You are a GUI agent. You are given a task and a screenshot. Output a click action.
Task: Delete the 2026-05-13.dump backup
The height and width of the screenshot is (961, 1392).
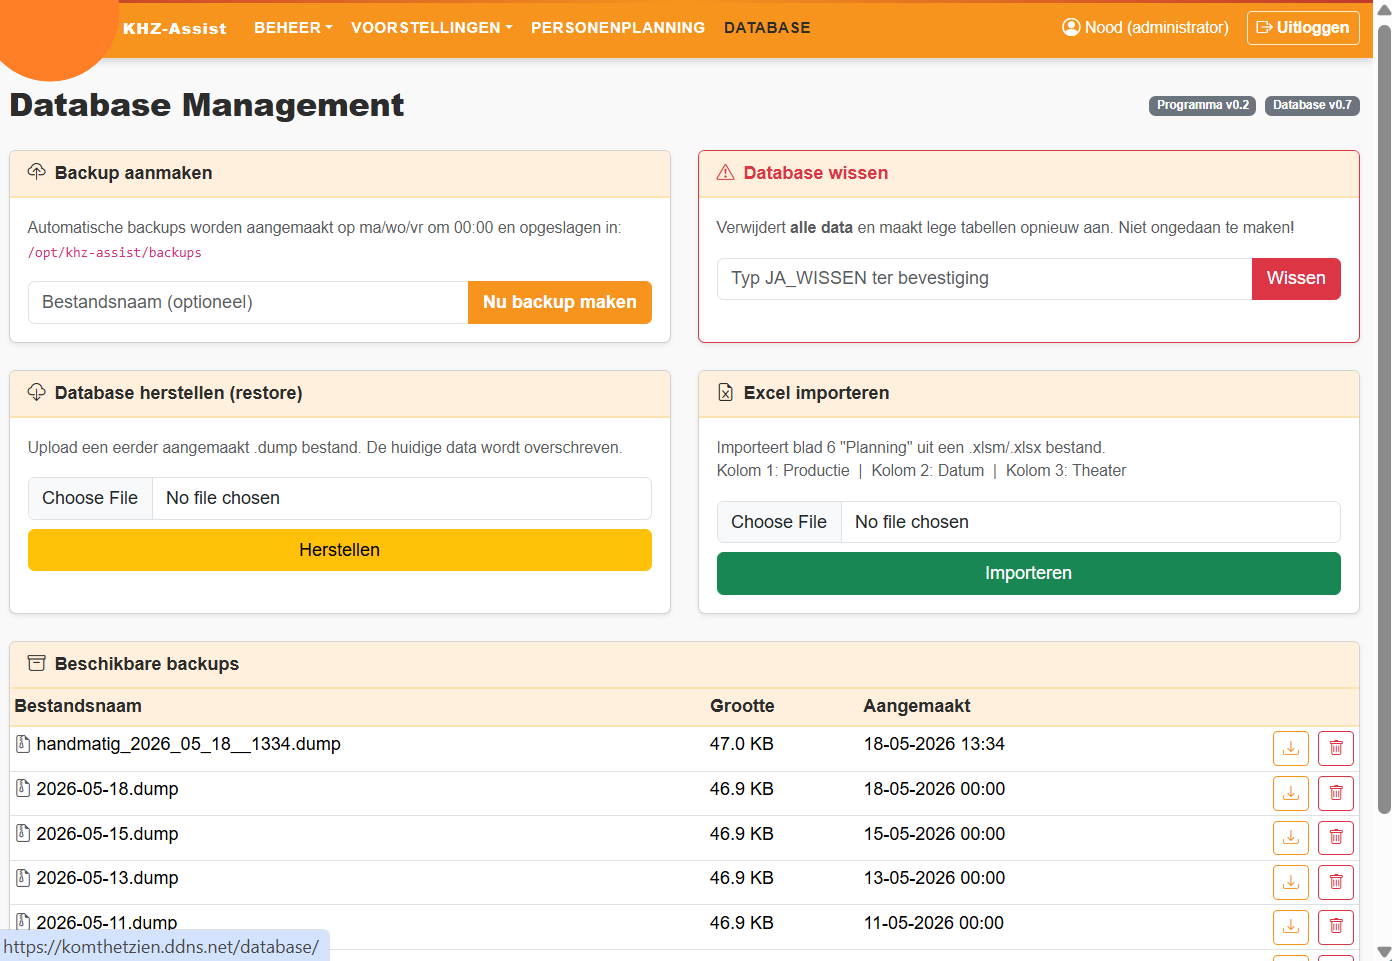pyautogui.click(x=1336, y=882)
